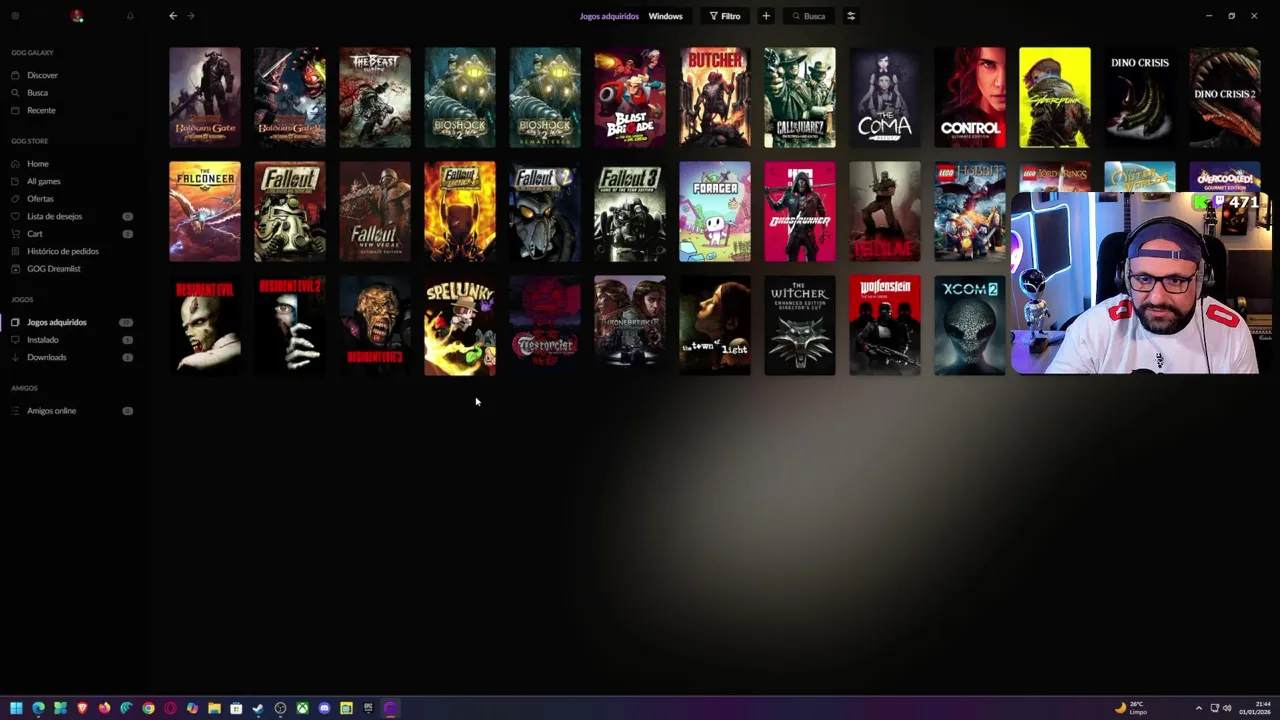Open Downloads in the sidebar
1280x720 pixels.
(x=46, y=357)
